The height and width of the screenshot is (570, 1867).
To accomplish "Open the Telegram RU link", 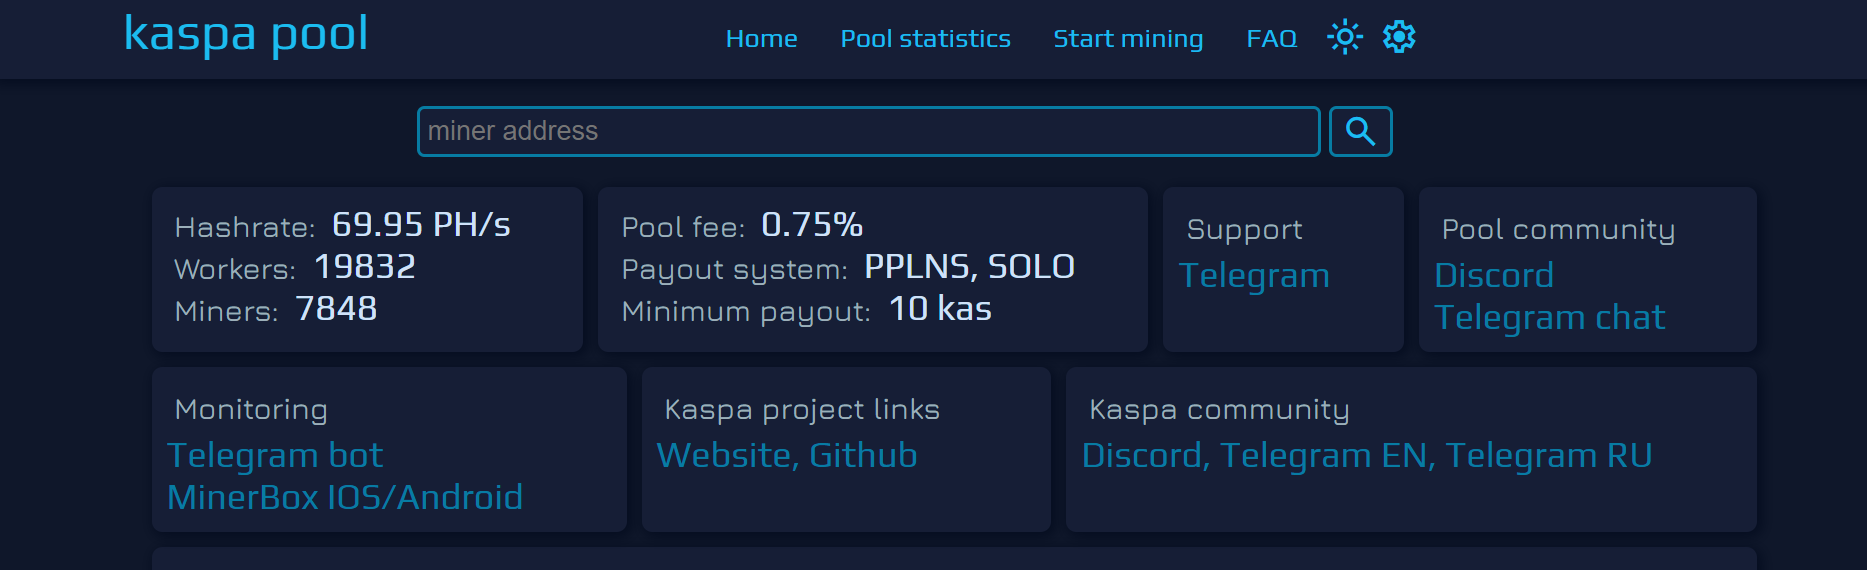I will (1548, 456).
